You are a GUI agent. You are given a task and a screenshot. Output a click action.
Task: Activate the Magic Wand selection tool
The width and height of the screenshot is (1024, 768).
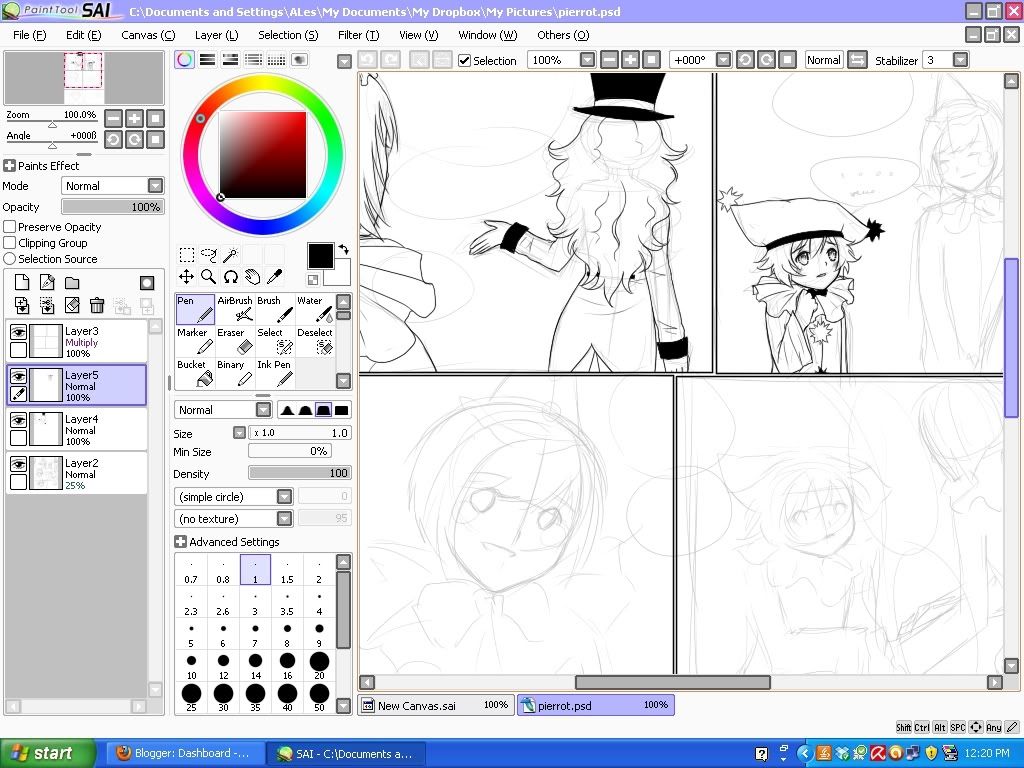[230, 255]
